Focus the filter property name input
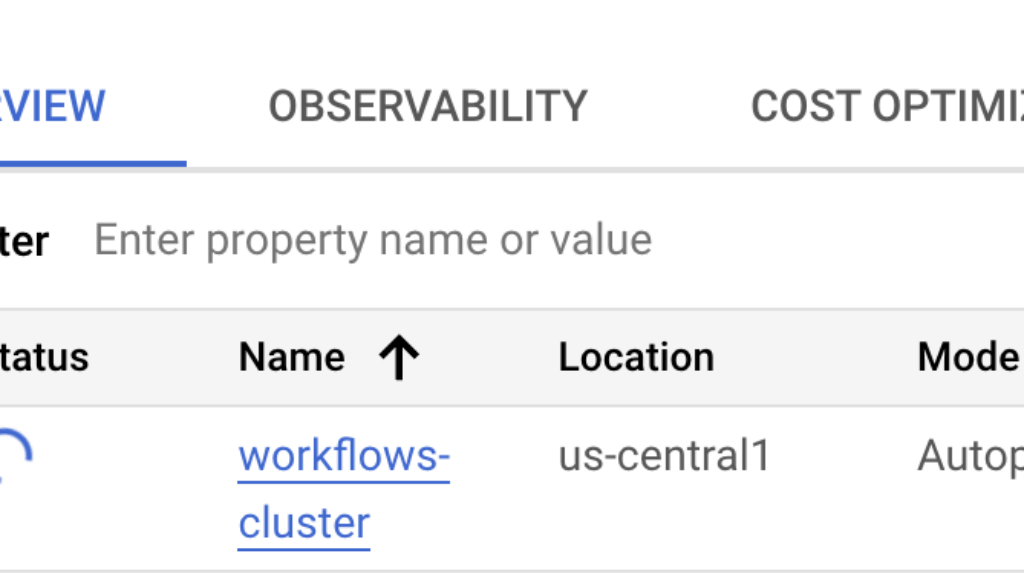1024x585 pixels. (372, 240)
